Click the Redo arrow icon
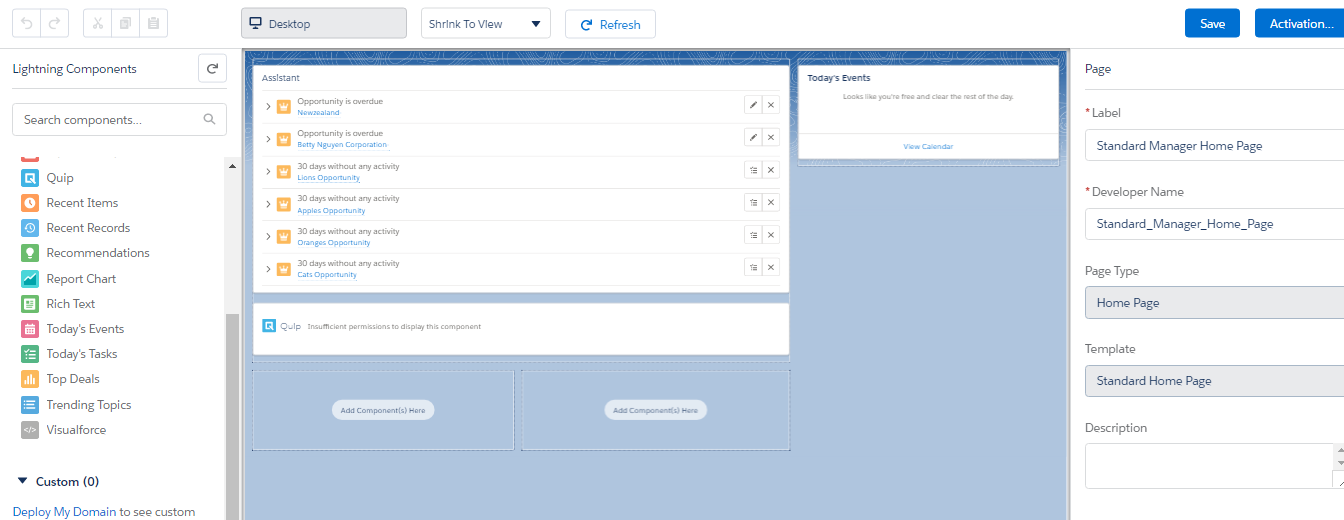 point(55,23)
